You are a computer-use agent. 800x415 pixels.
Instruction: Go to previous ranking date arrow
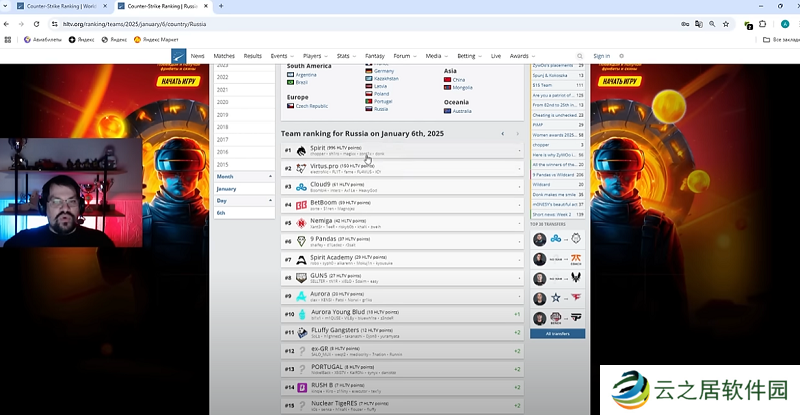click(x=502, y=133)
